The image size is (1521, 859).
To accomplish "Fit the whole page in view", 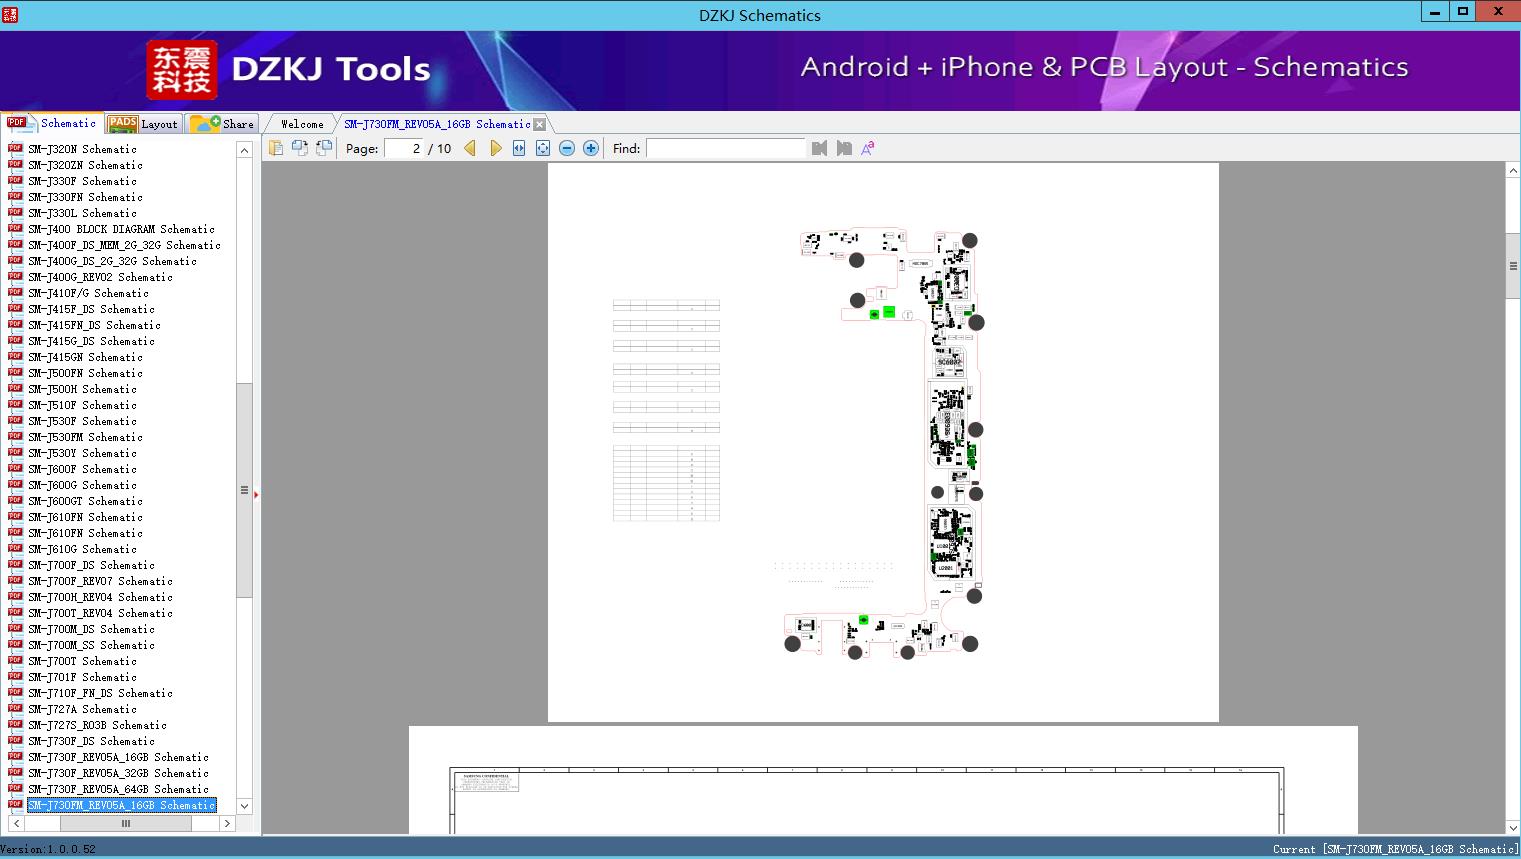I will (x=543, y=148).
